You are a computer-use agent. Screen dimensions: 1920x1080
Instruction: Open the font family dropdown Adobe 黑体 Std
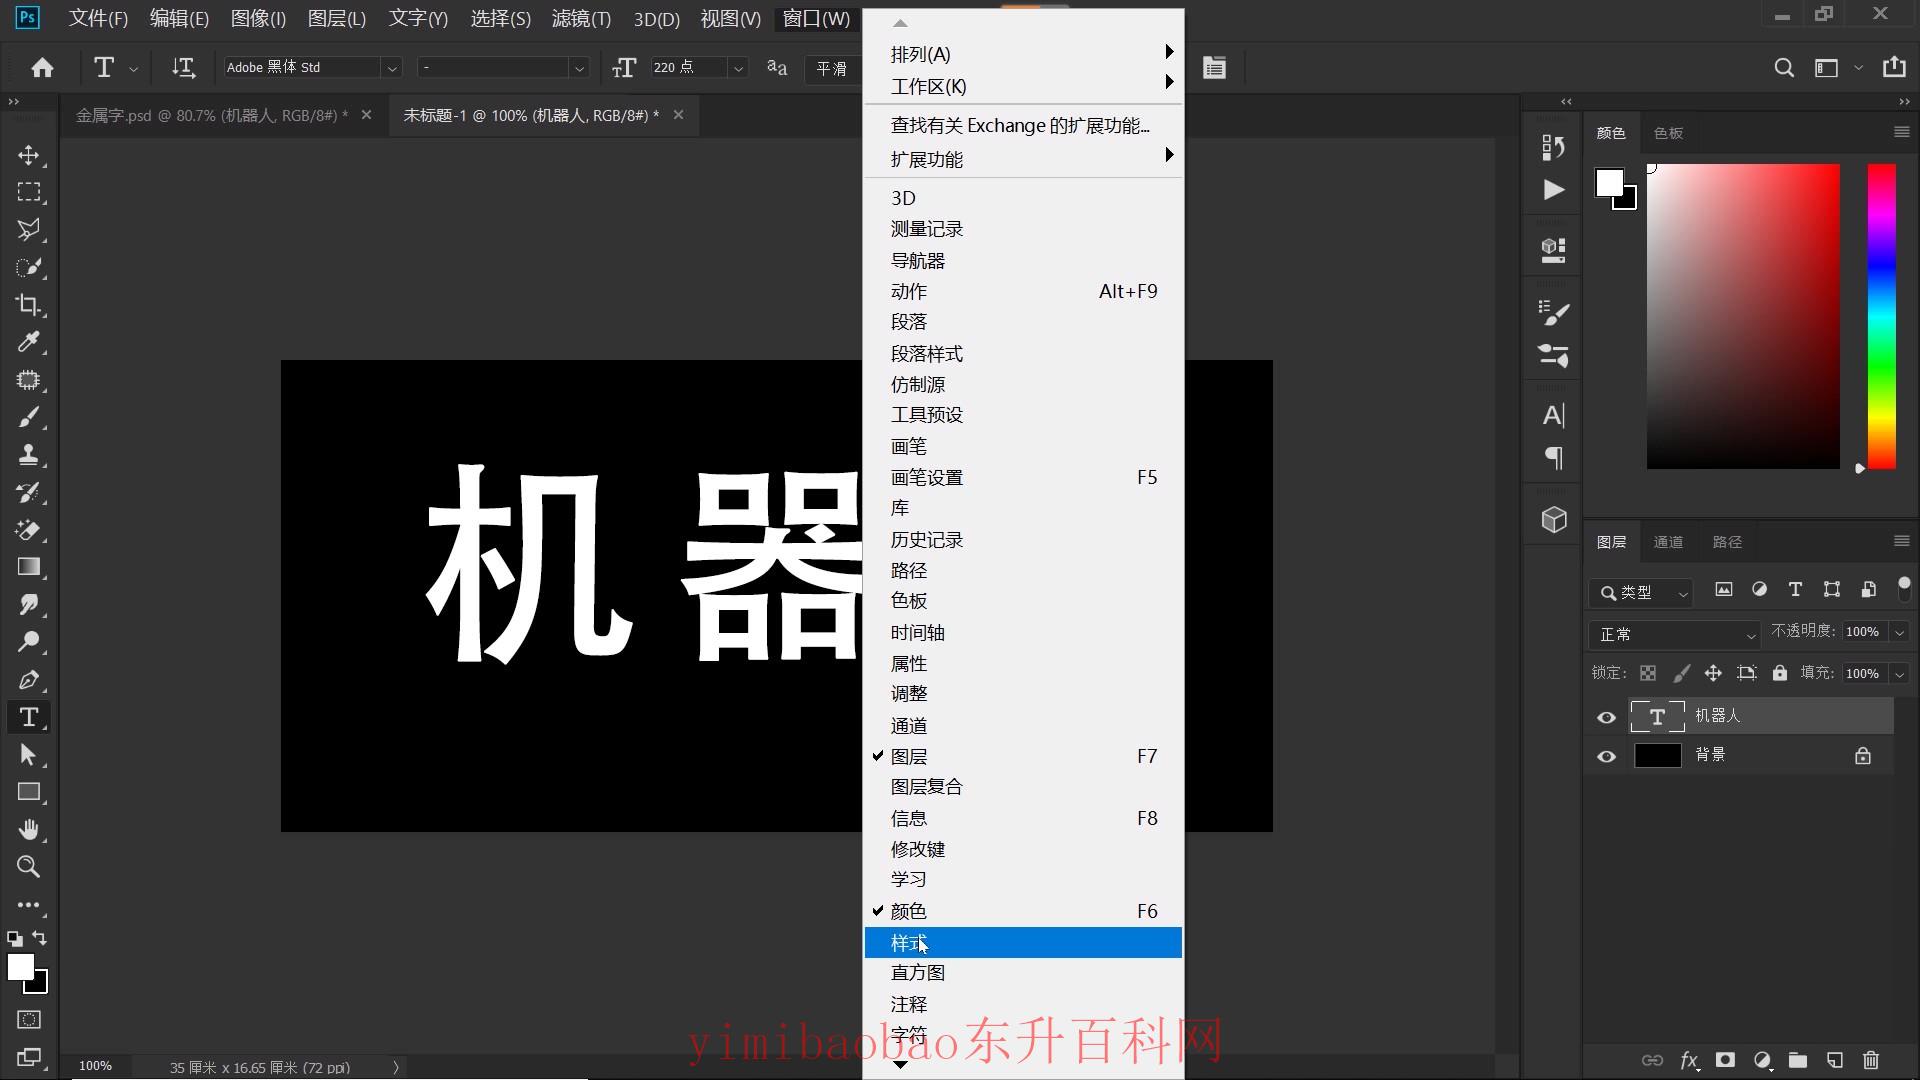392,68
